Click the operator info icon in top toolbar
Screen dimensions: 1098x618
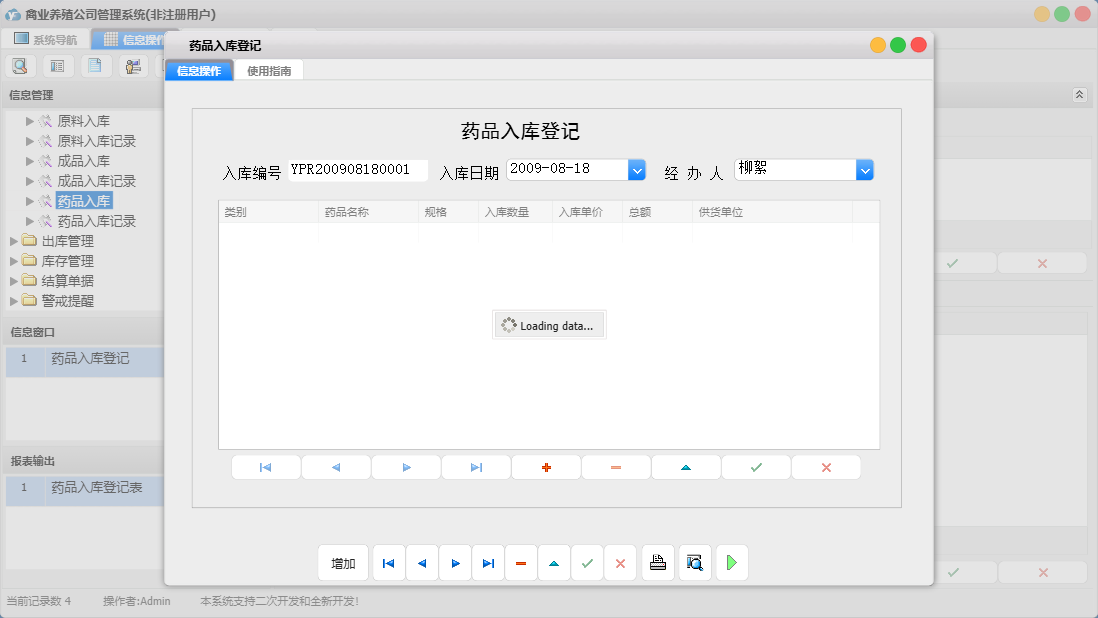133,65
